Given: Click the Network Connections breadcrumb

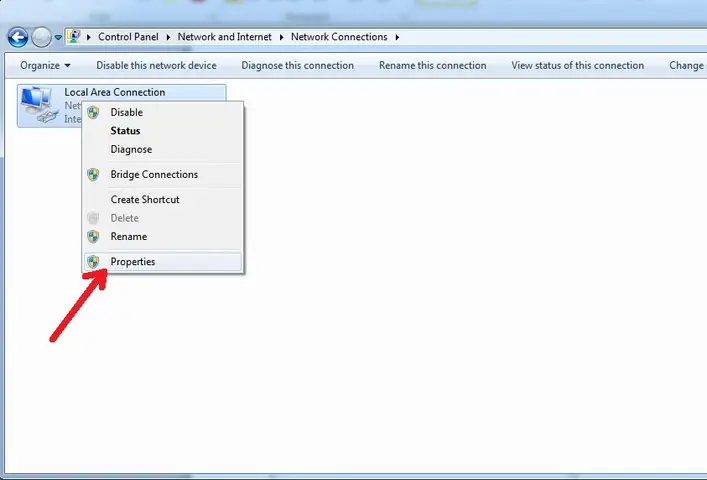Looking at the screenshot, I should (339, 37).
